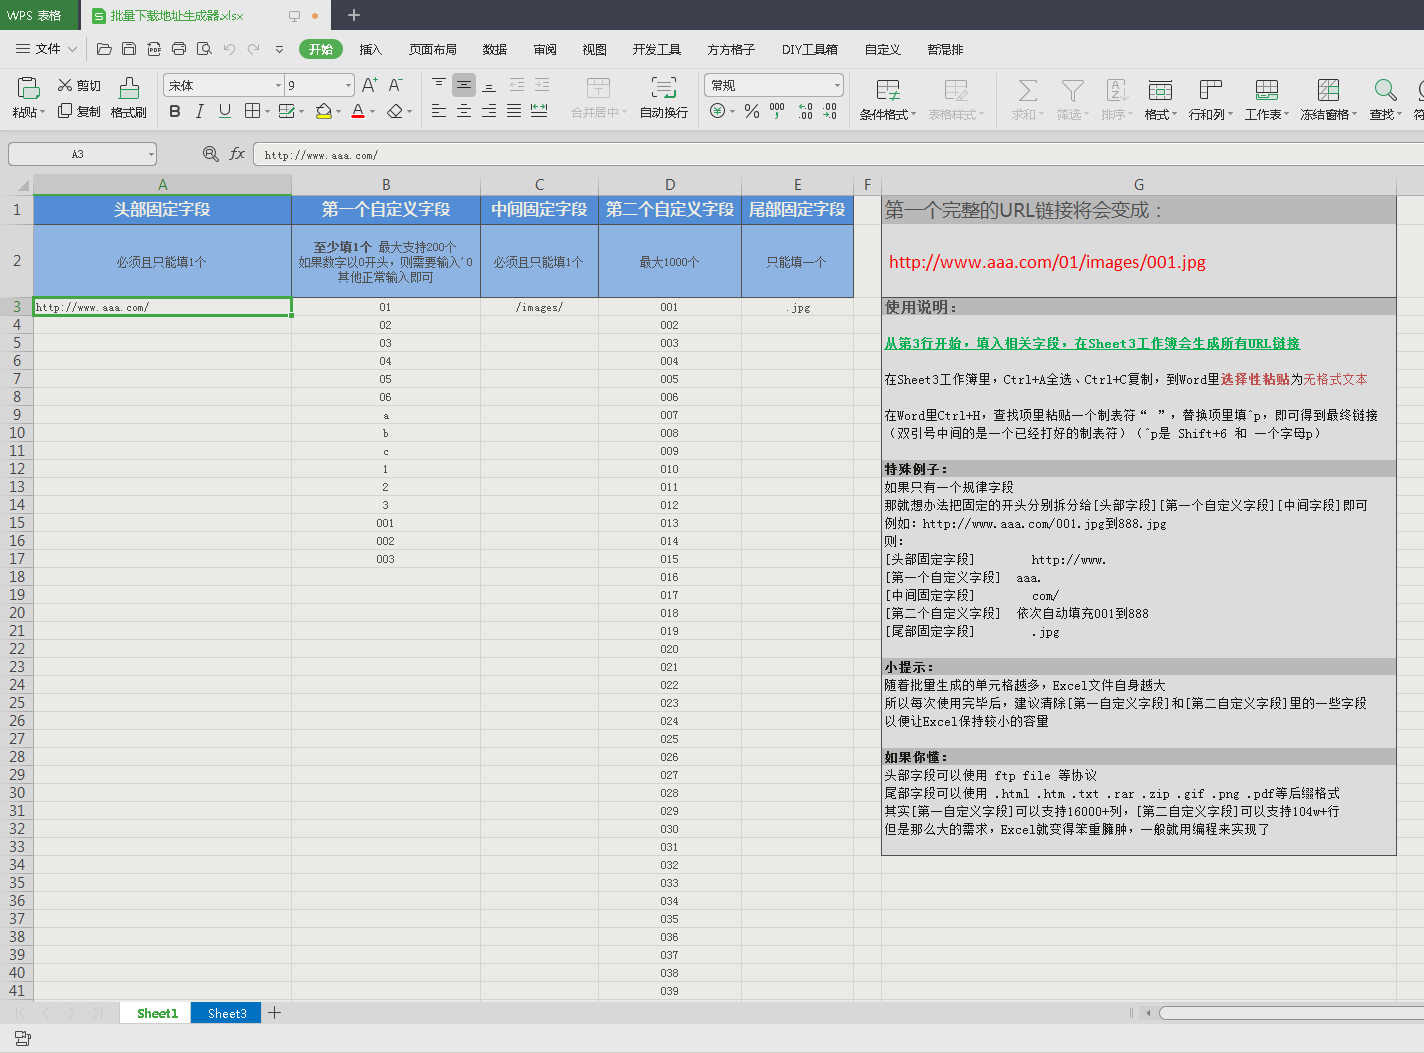
Task: Switch to the 页面布局 (Page Layout) tab
Action: [433, 49]
